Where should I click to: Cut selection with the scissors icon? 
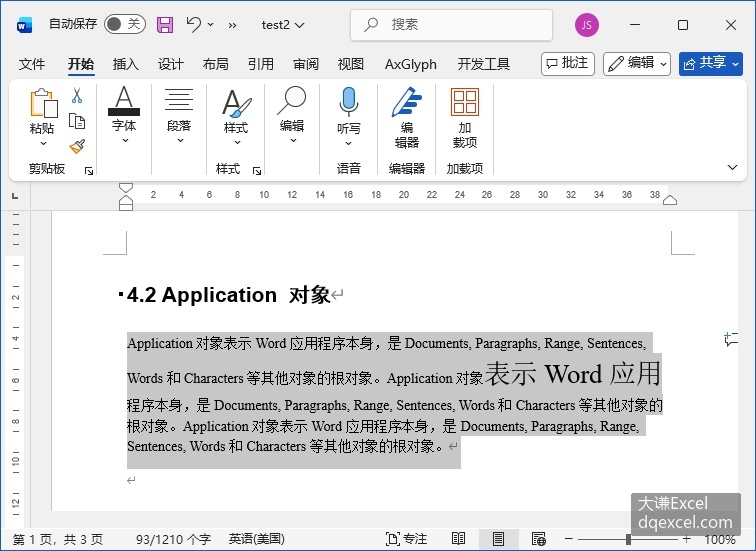point(77,95)
